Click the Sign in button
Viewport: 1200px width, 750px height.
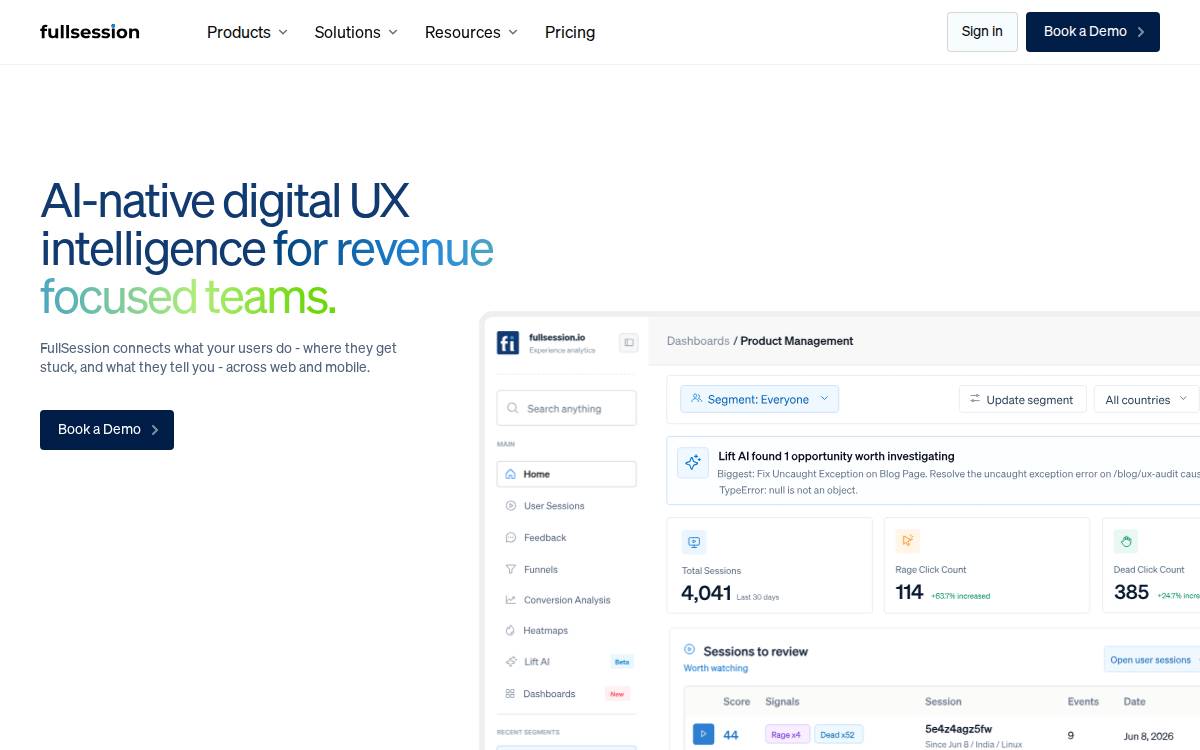pos(982,32)
